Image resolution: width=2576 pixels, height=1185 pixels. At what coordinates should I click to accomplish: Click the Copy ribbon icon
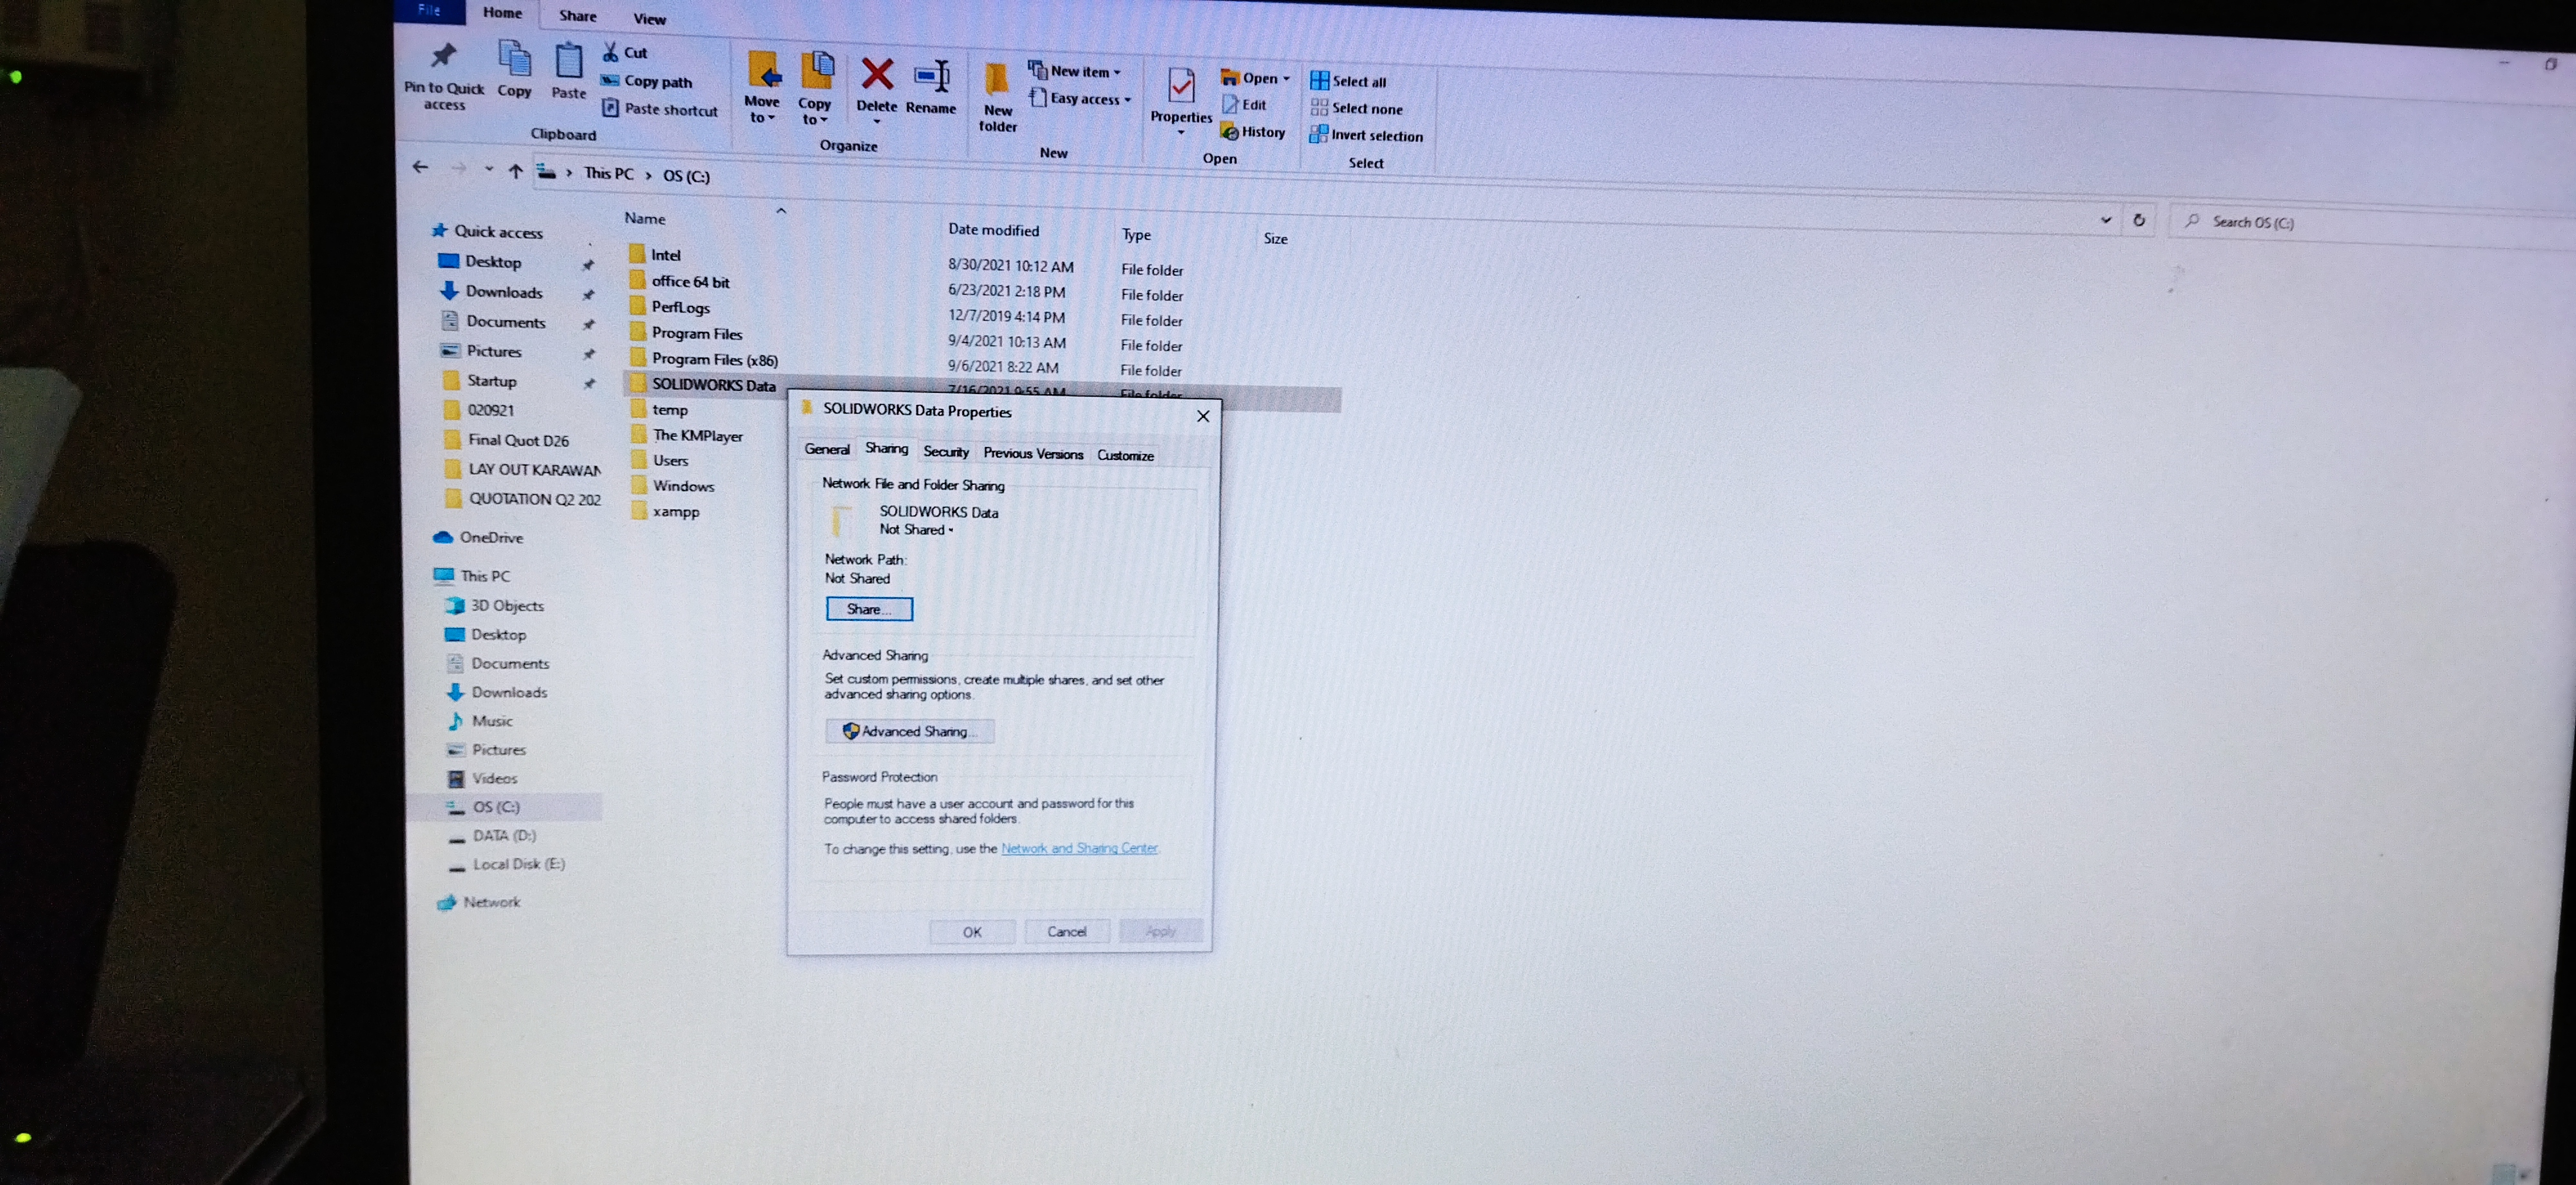click(515, 58)
